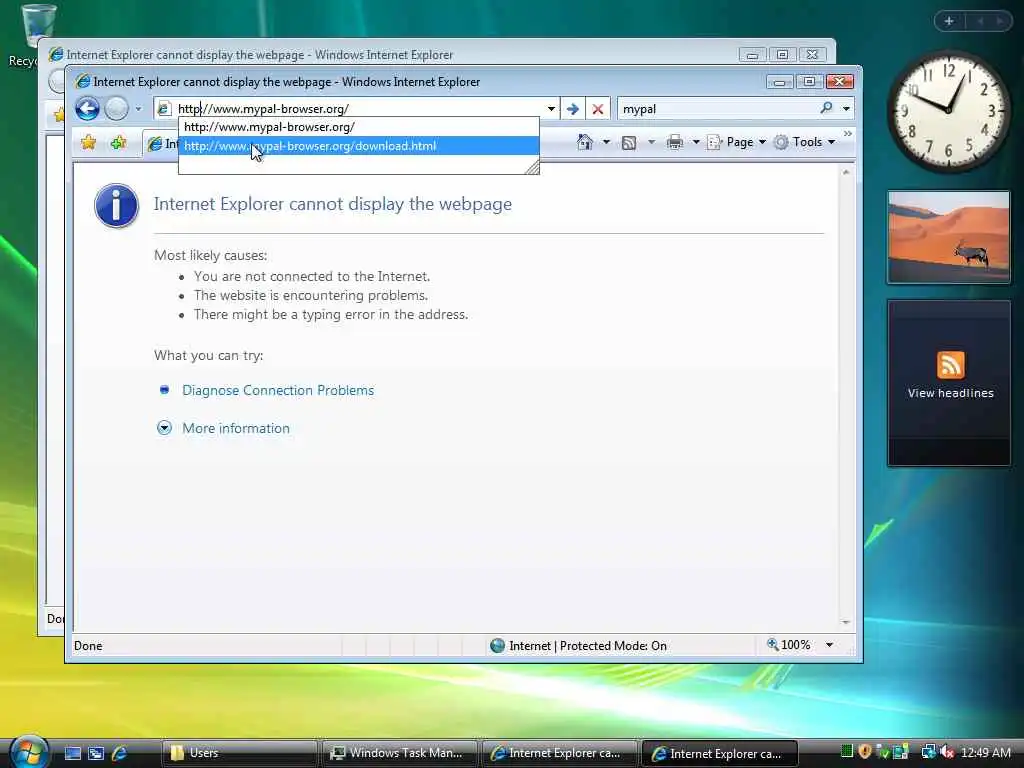Click Switch between windows quick launch icon
The width and height of the screenshot is (1024, 768).
click(x=96, y=753)
